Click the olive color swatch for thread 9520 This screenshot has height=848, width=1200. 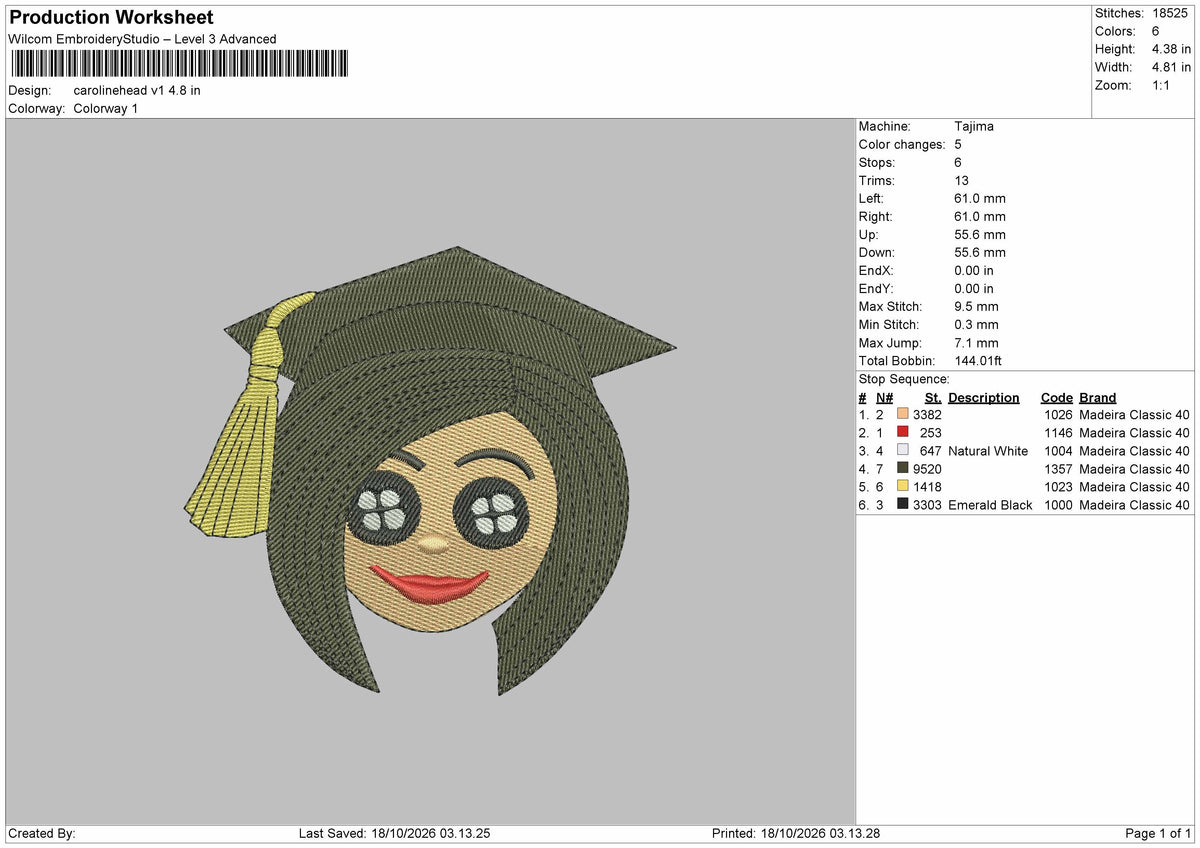pyautogui.click(x=903, y=469)
